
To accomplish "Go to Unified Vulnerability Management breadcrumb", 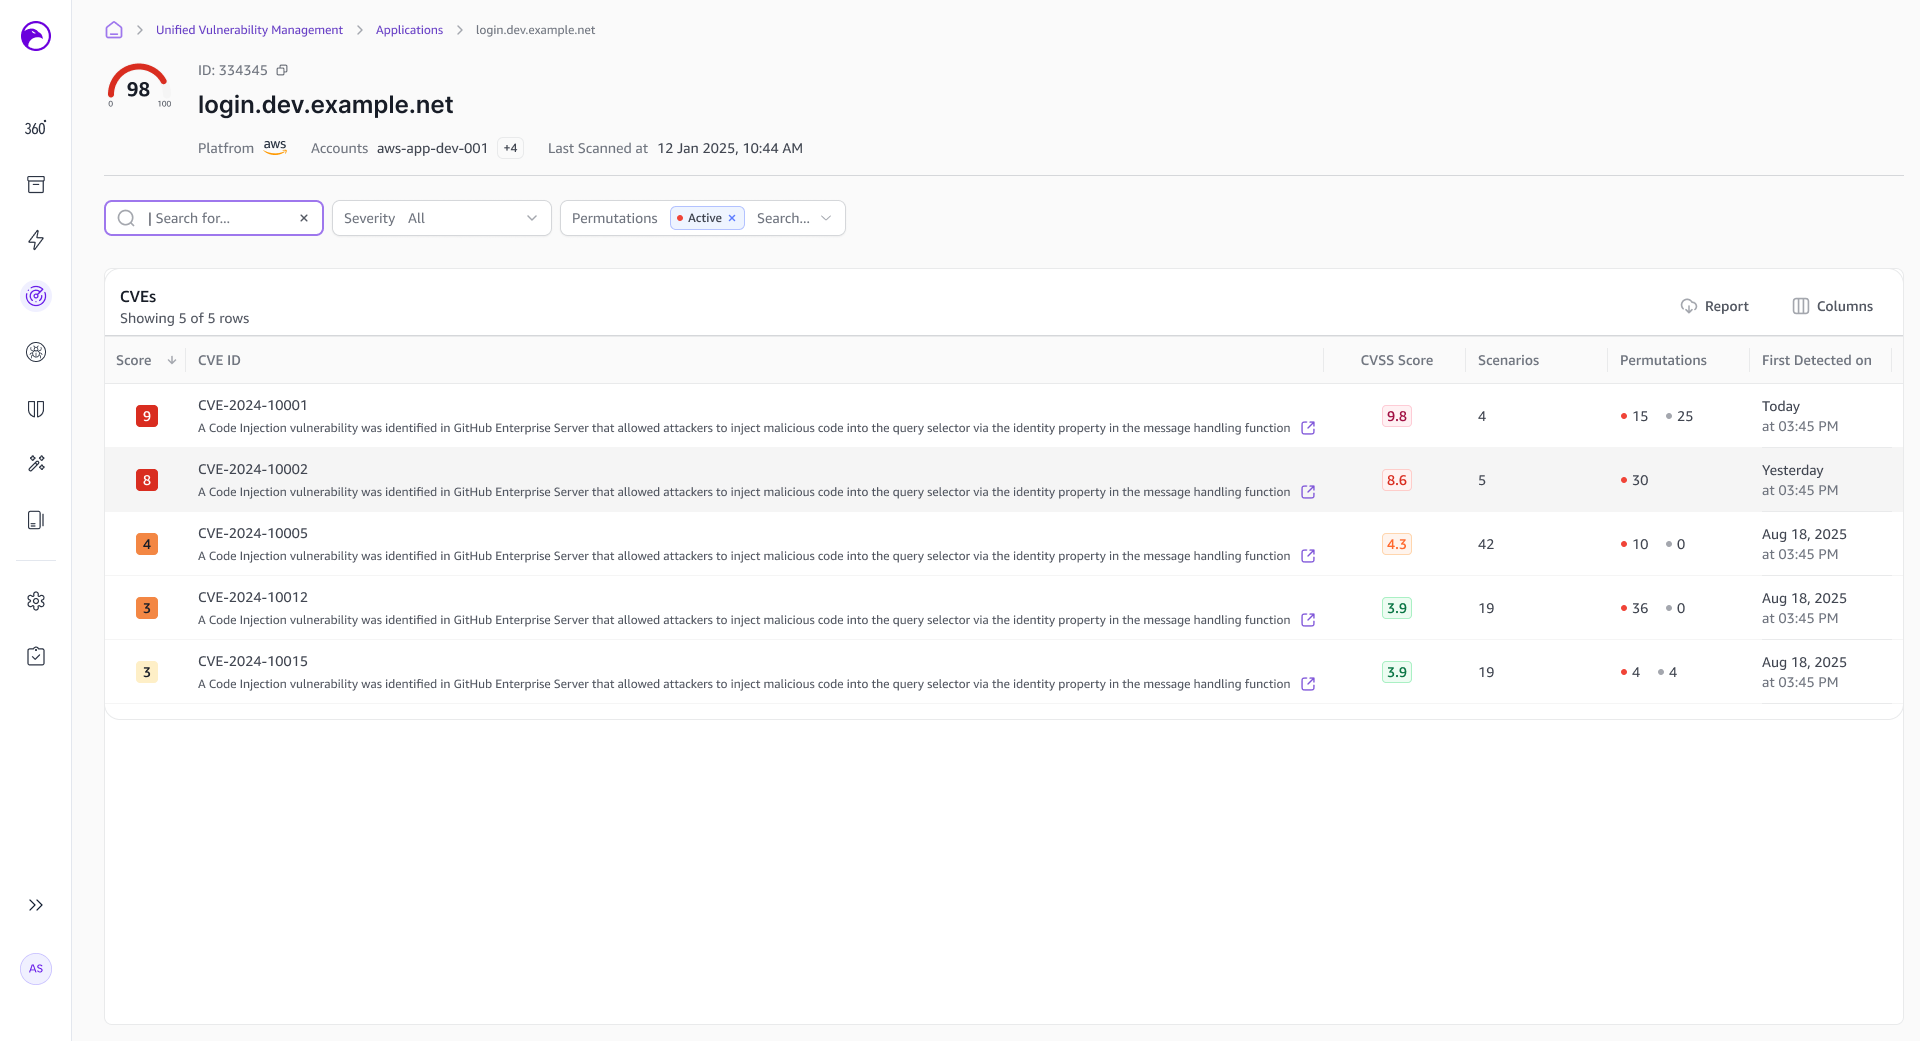I will tap(249, 30).
